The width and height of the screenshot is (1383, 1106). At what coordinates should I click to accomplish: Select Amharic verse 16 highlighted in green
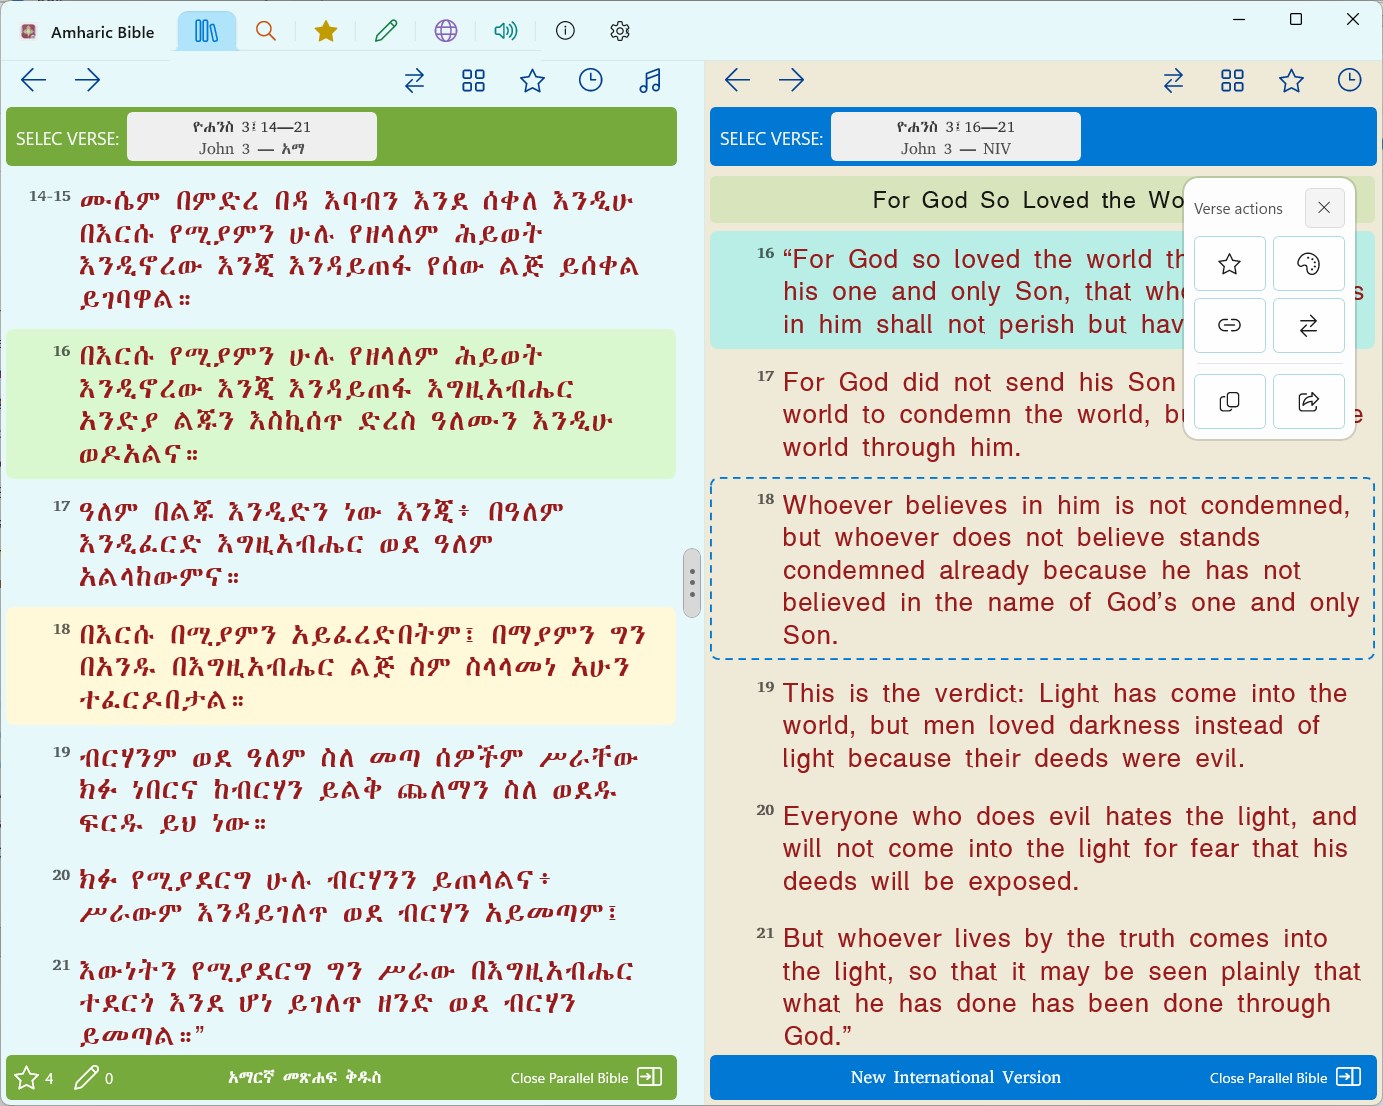[x=341, y=404]
